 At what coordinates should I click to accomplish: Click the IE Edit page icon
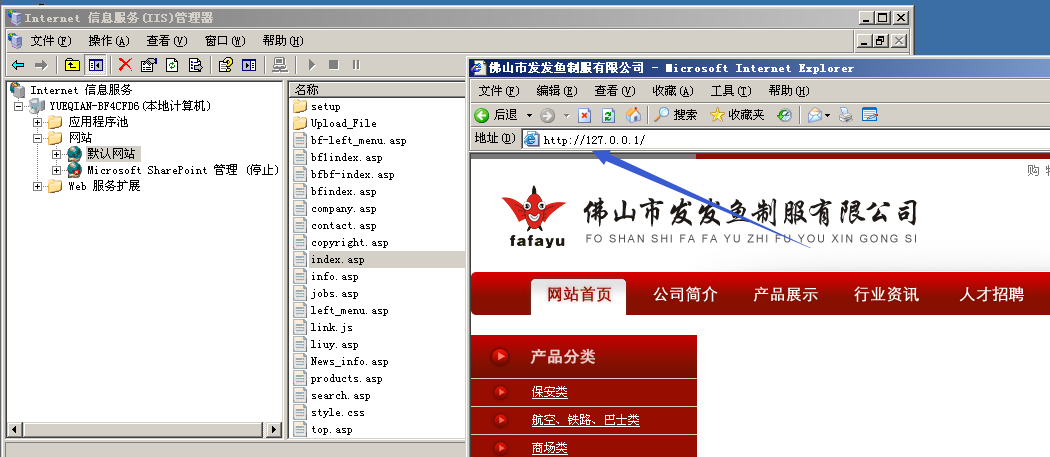(869, 115)
